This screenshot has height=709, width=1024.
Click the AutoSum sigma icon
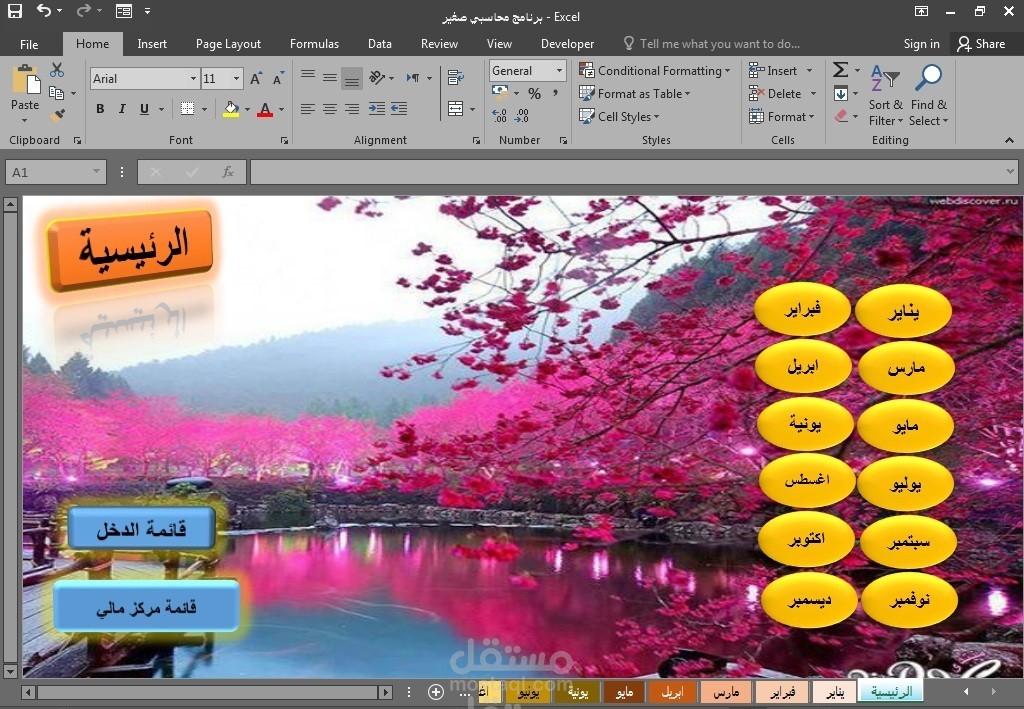click(x=840, y=70)
